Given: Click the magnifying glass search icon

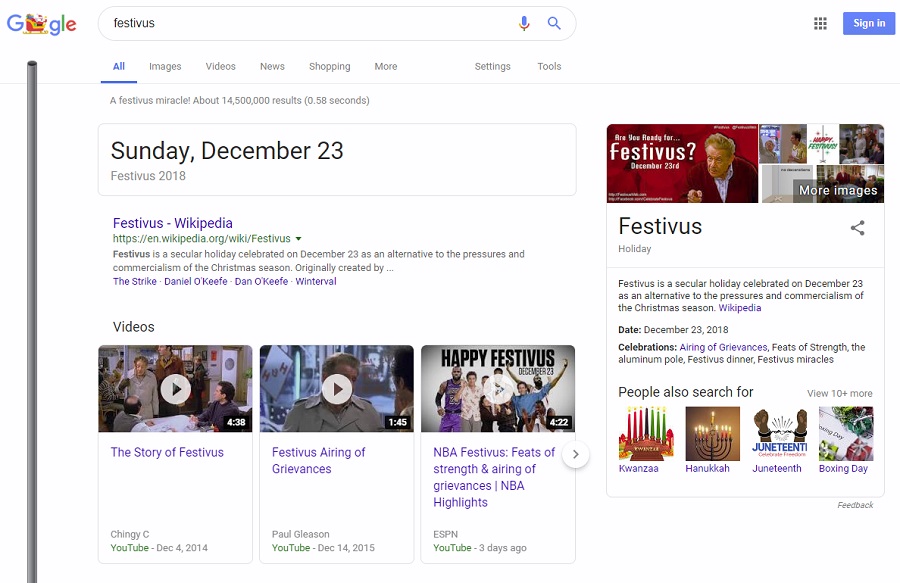Looking at the screenshot, I should point(554,23).
